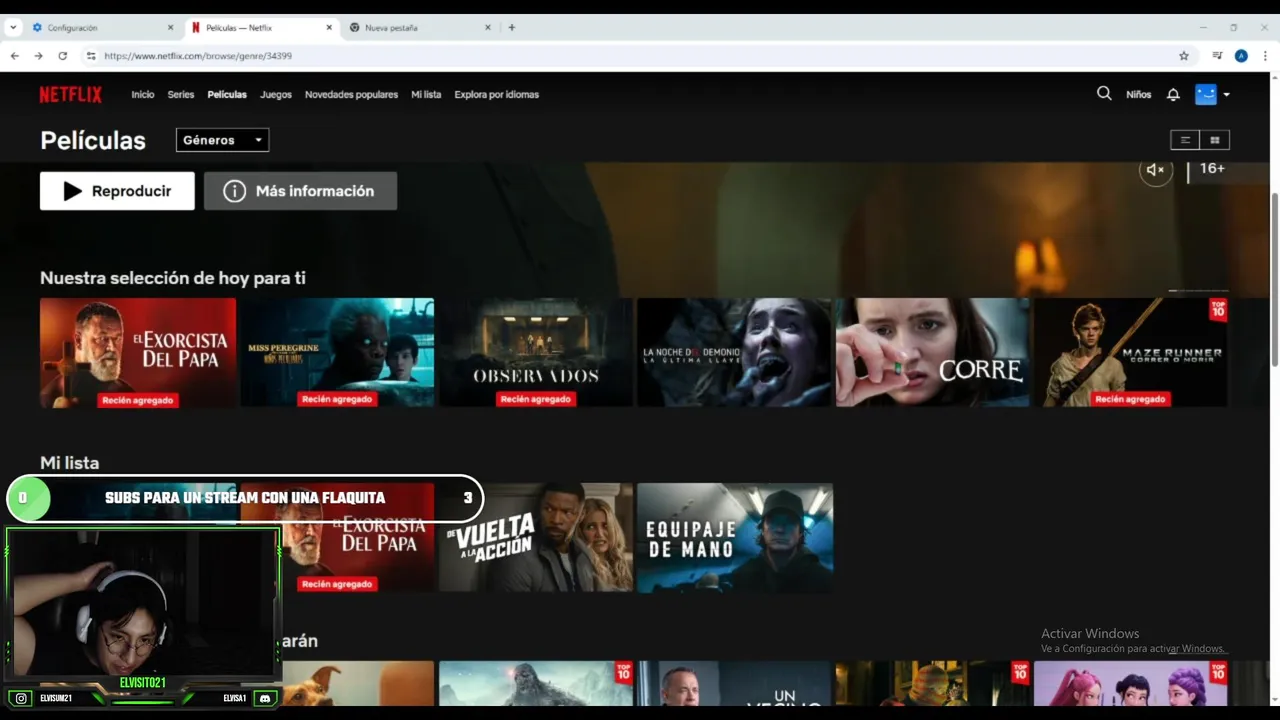1280x720 pixels.
Task: Click the row pagination indicator
Action: (x=1198, y=291)
